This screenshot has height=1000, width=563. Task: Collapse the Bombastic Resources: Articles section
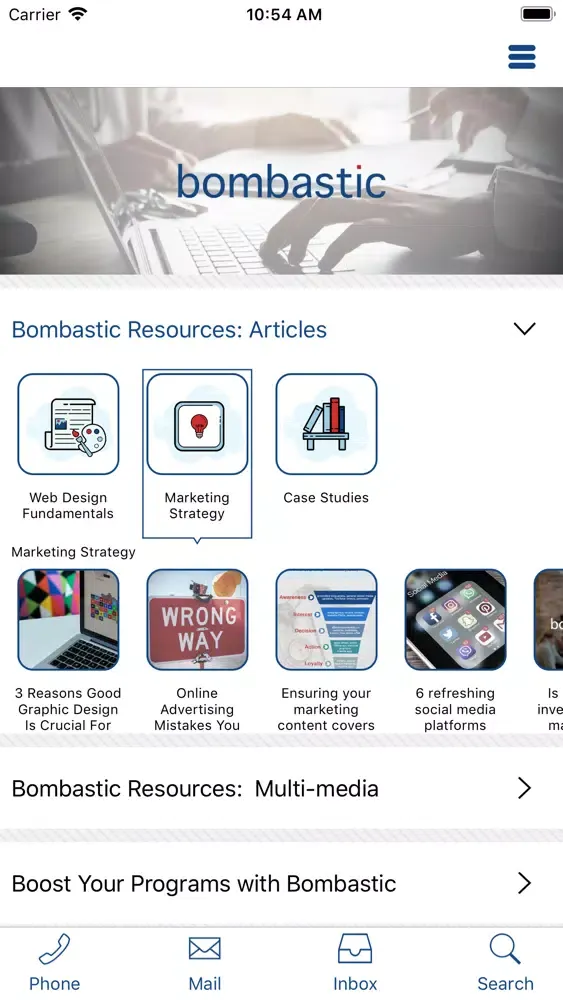(x=524, y=328)
